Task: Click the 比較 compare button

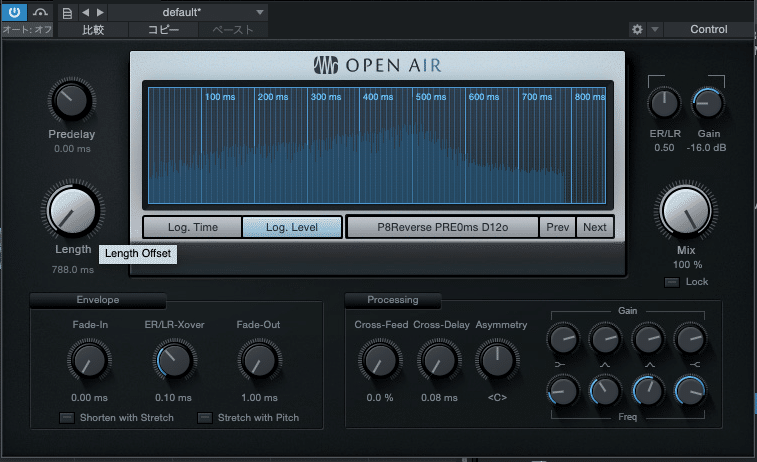Action: click(x=93, y=30)
